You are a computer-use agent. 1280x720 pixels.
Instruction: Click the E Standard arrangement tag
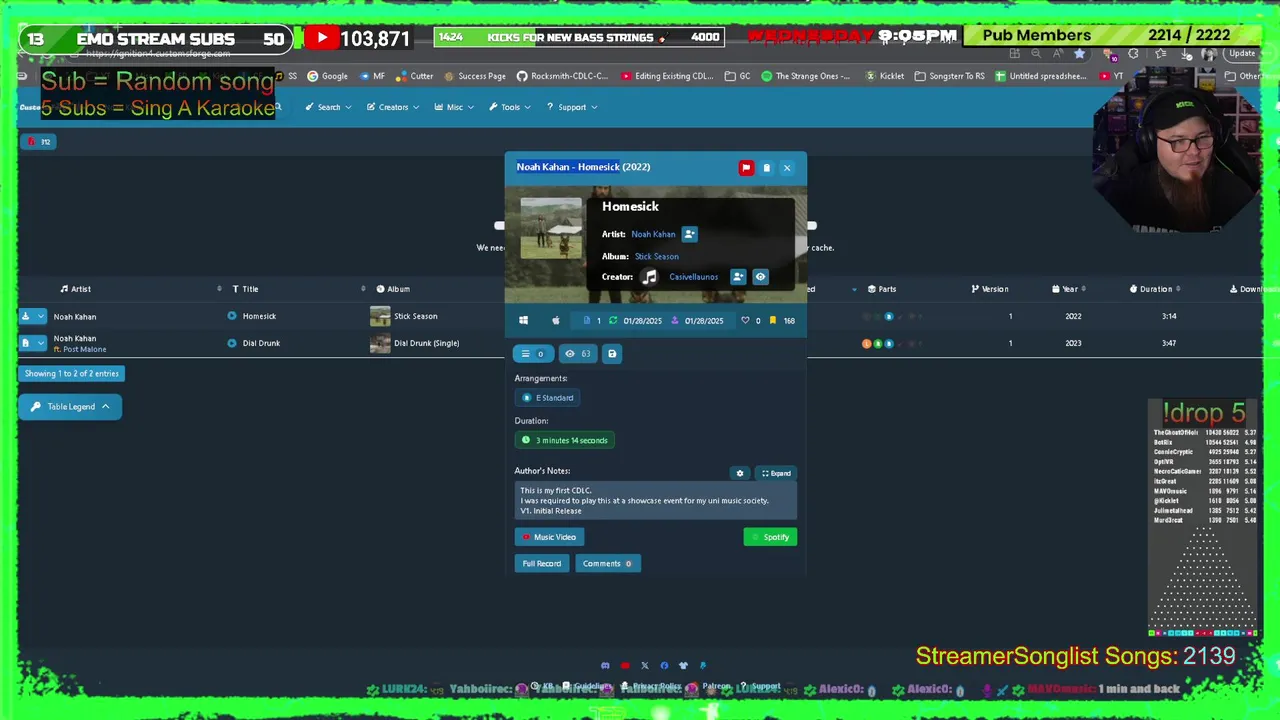tap(548, 398)
